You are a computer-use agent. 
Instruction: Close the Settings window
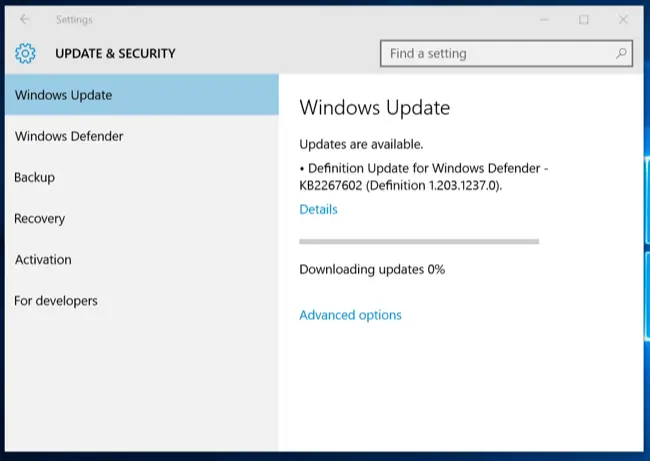pos(623,19)
